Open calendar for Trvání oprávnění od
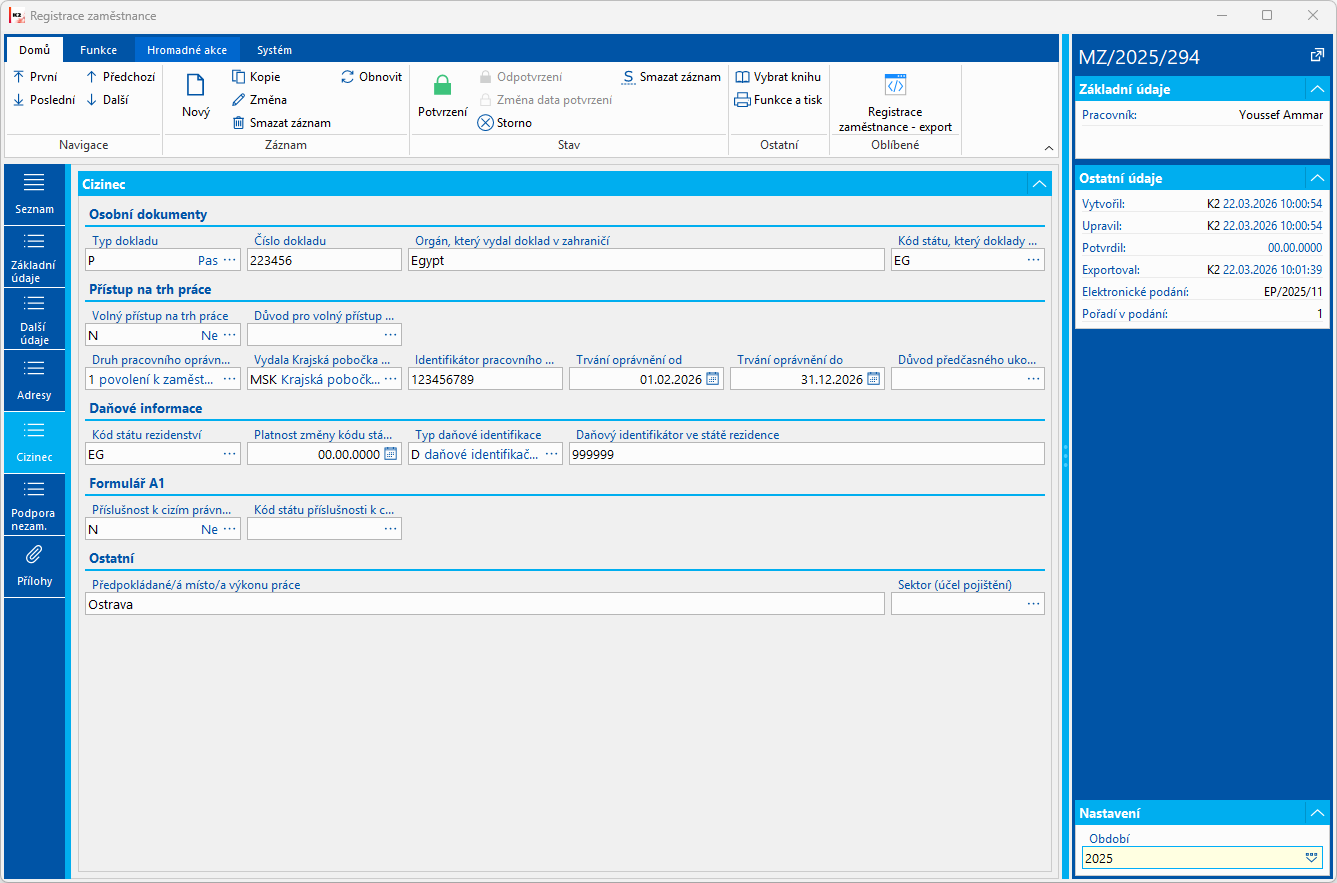This screenshot has height=883, width=1337. pos(712,379)
